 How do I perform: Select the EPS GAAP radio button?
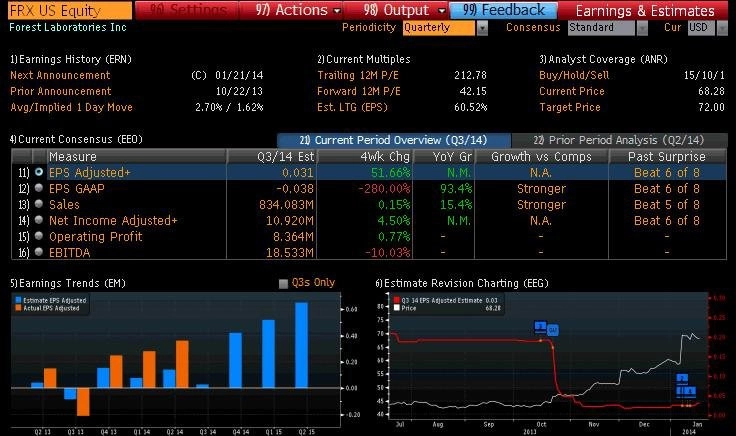[x=39, y=188]
